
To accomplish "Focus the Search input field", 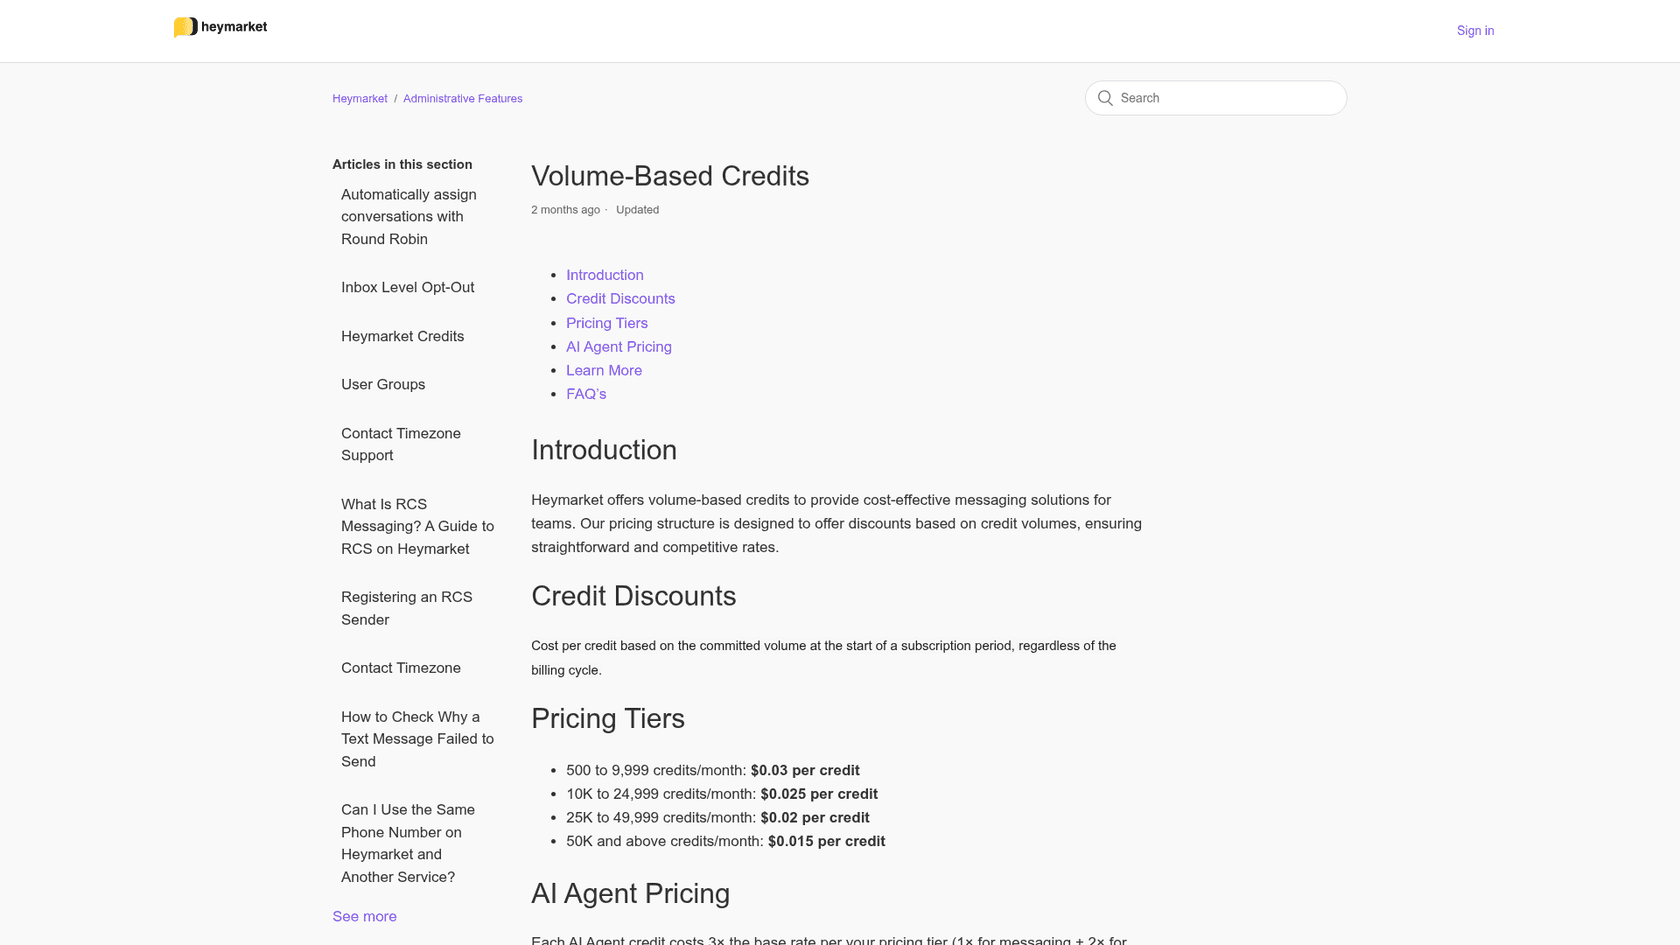I will click(x=1216, y=98).
